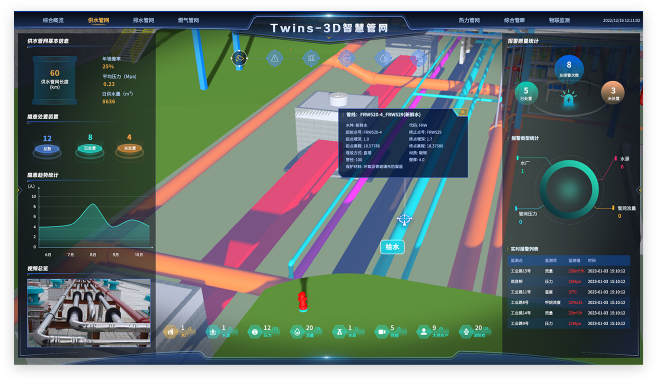
Task: Select the water droplet icon in scene toolbar
Action: click(383, 58)
